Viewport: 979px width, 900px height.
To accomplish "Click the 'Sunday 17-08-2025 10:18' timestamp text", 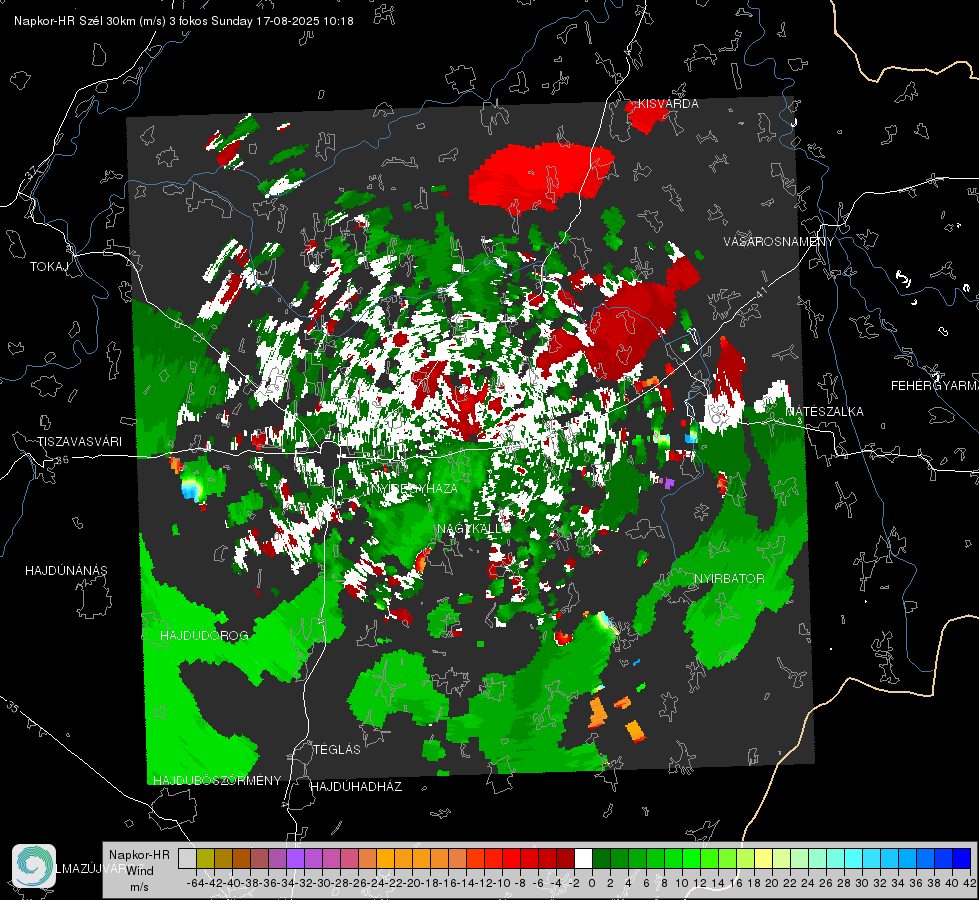I will point(282,21).
